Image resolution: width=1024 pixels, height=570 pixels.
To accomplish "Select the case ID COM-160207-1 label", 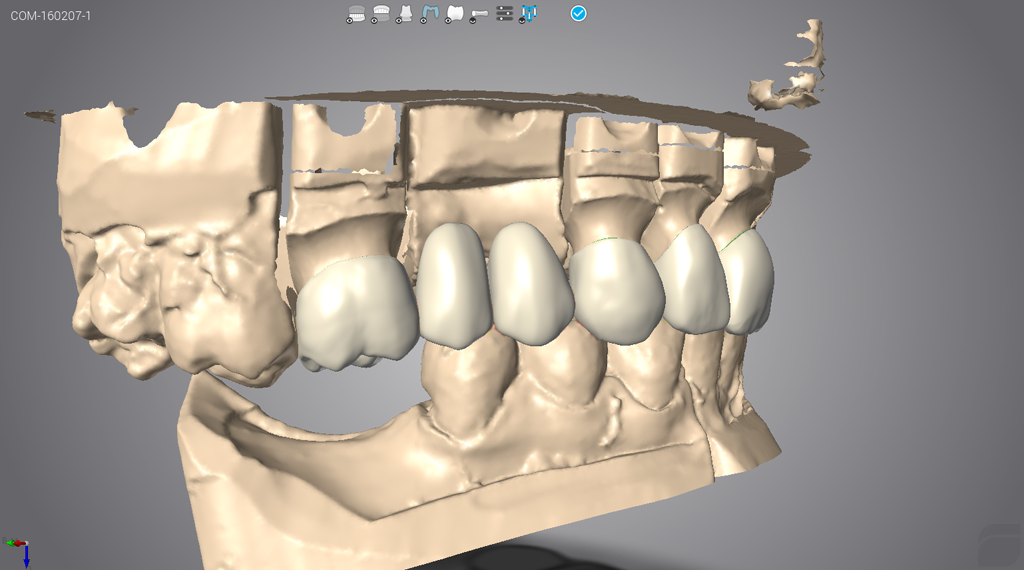I will click(x=51, y=16).
